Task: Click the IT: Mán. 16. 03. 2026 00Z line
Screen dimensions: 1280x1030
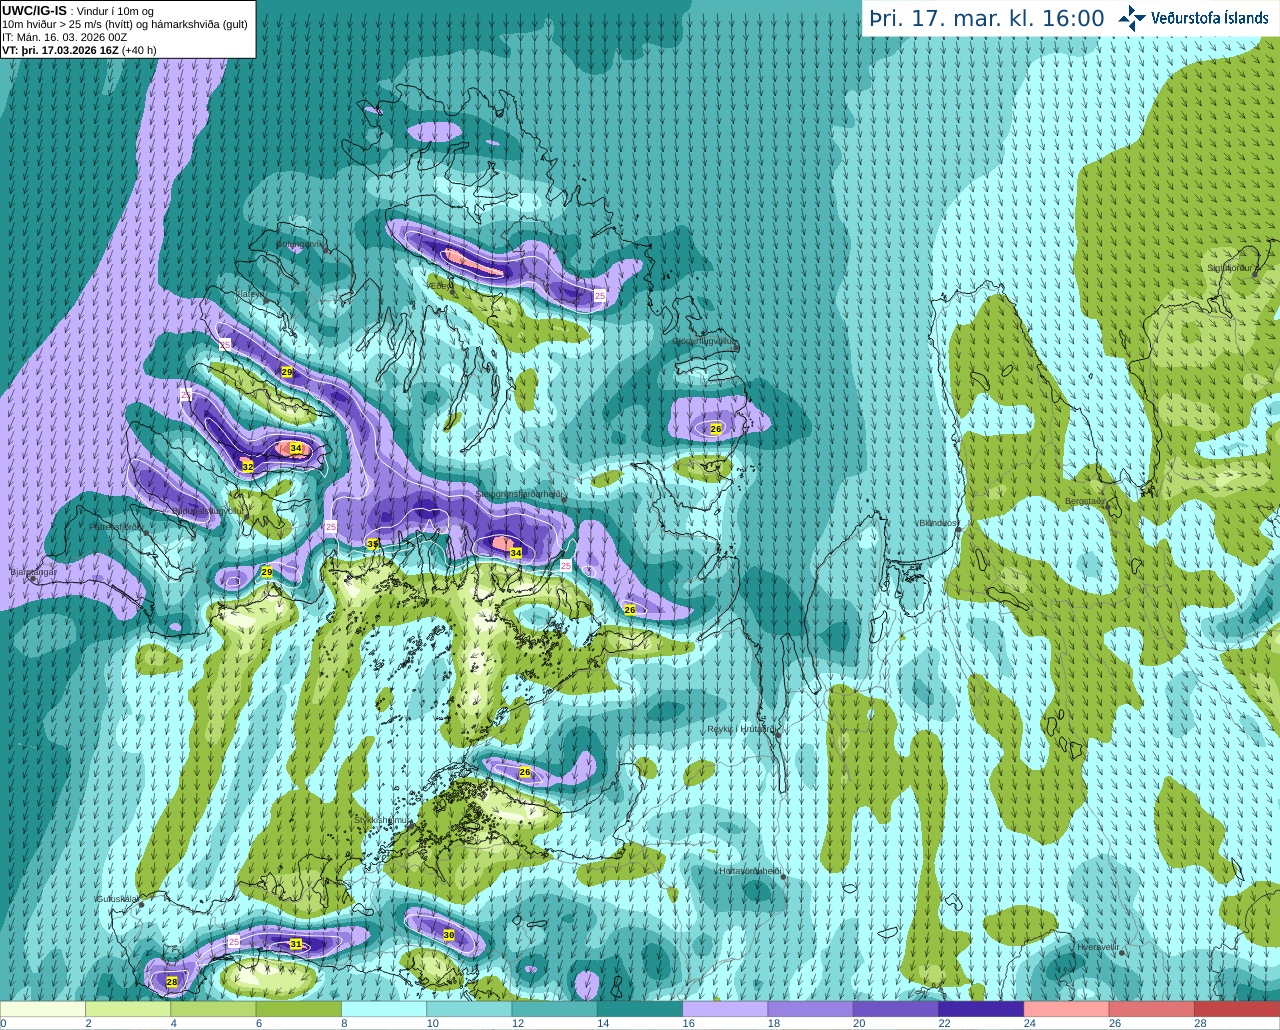Action: tap(65, 37)
